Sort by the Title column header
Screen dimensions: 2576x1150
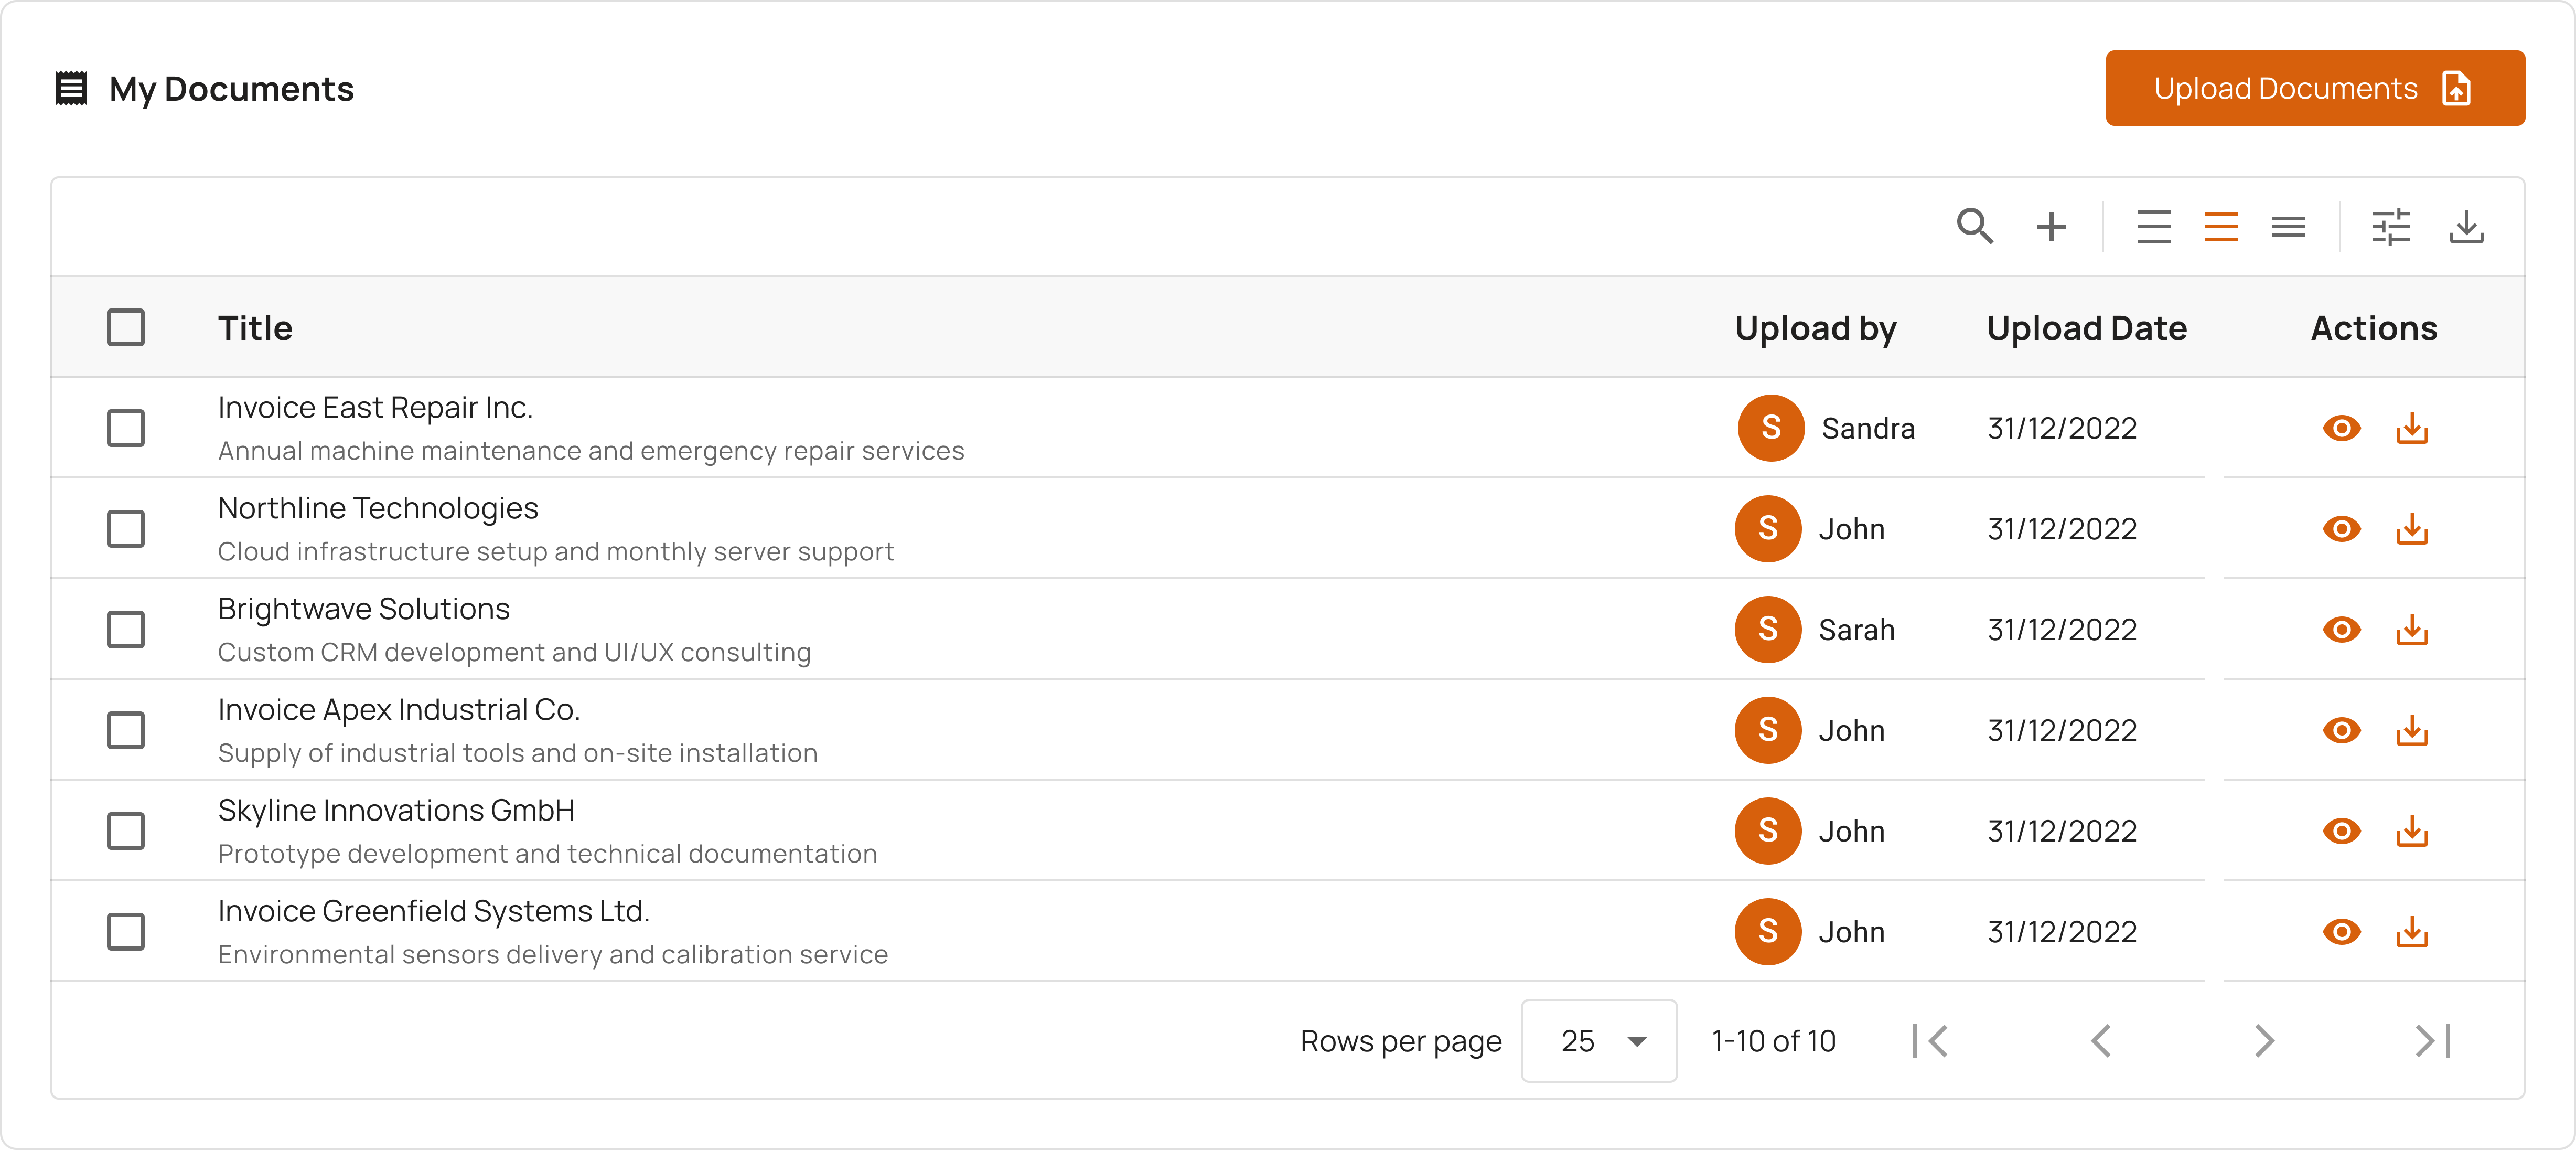click(255, 328)
